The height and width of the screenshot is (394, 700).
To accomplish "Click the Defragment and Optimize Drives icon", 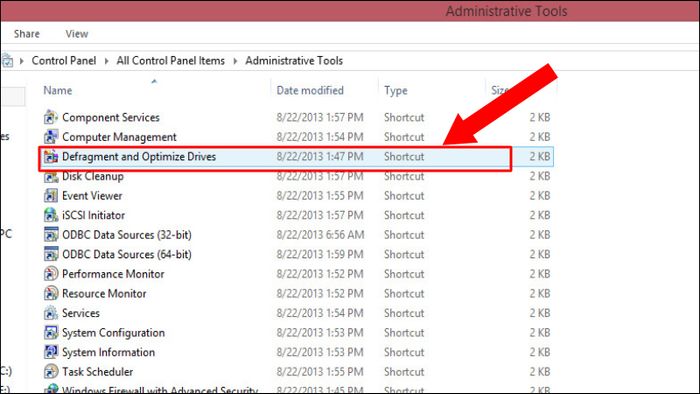I will [x=51, y=157].
